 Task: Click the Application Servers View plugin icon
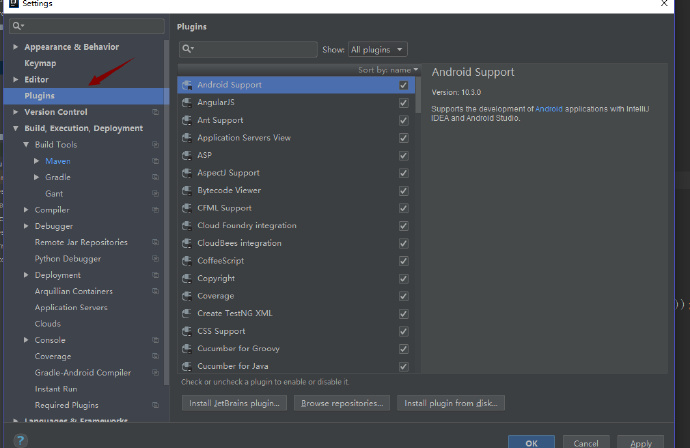pyautogui.click(x=187, y=138)
